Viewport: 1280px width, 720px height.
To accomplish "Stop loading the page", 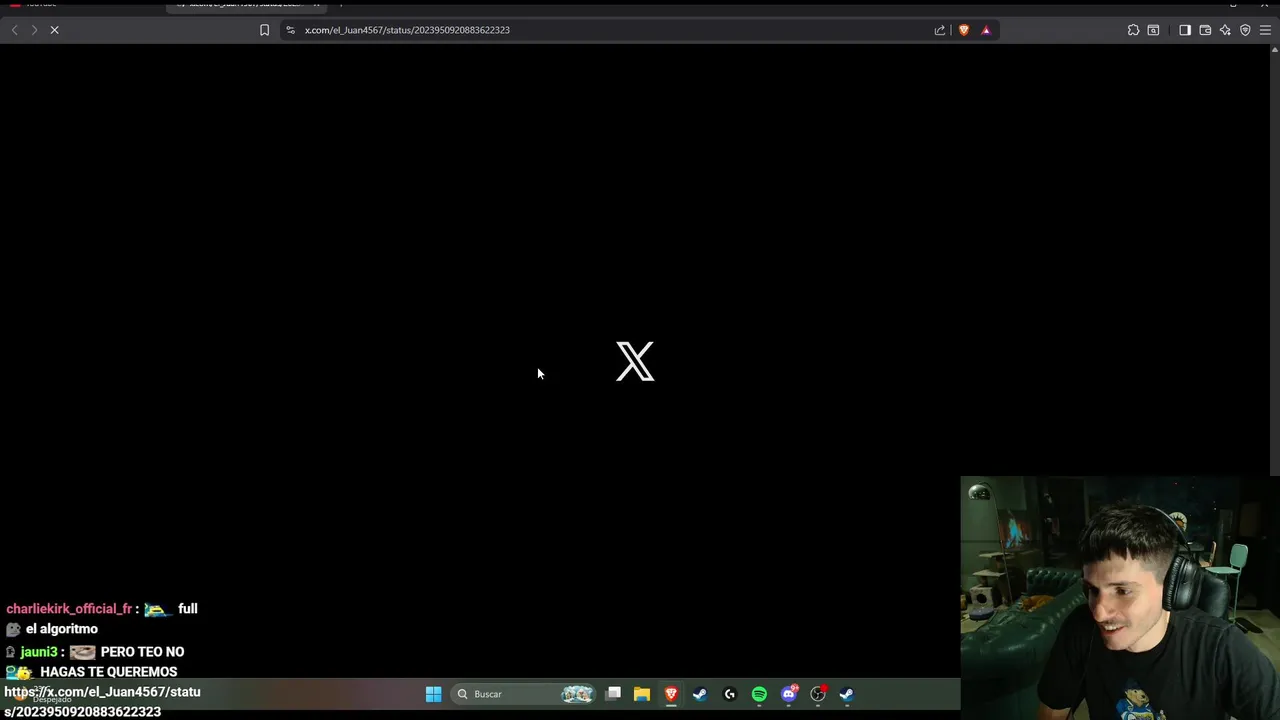I will pyautogui.click(x=54, y=30).
